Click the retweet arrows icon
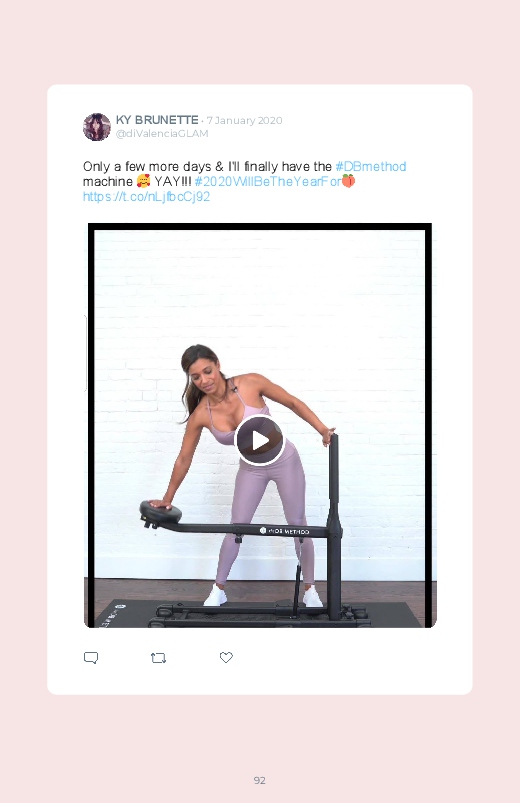This screenshot has height=803, width=520. pos(158,658)
